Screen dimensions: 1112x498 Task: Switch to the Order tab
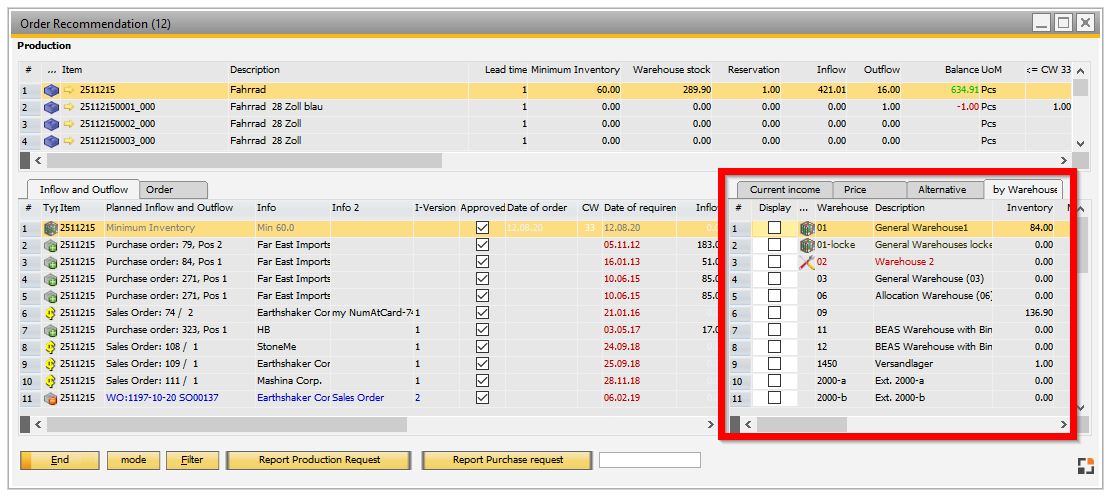(160, 189)
